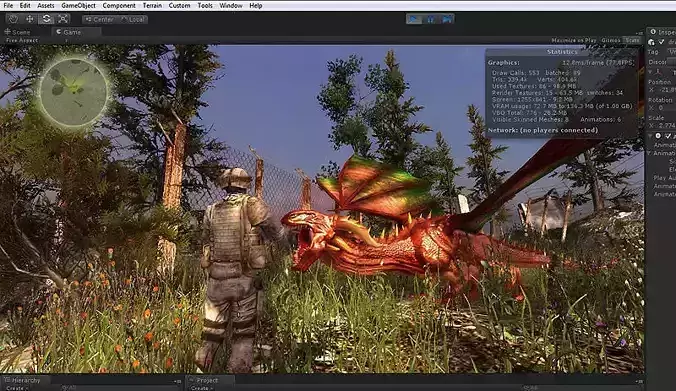Toggle the pivot Center button

(100, 19)
